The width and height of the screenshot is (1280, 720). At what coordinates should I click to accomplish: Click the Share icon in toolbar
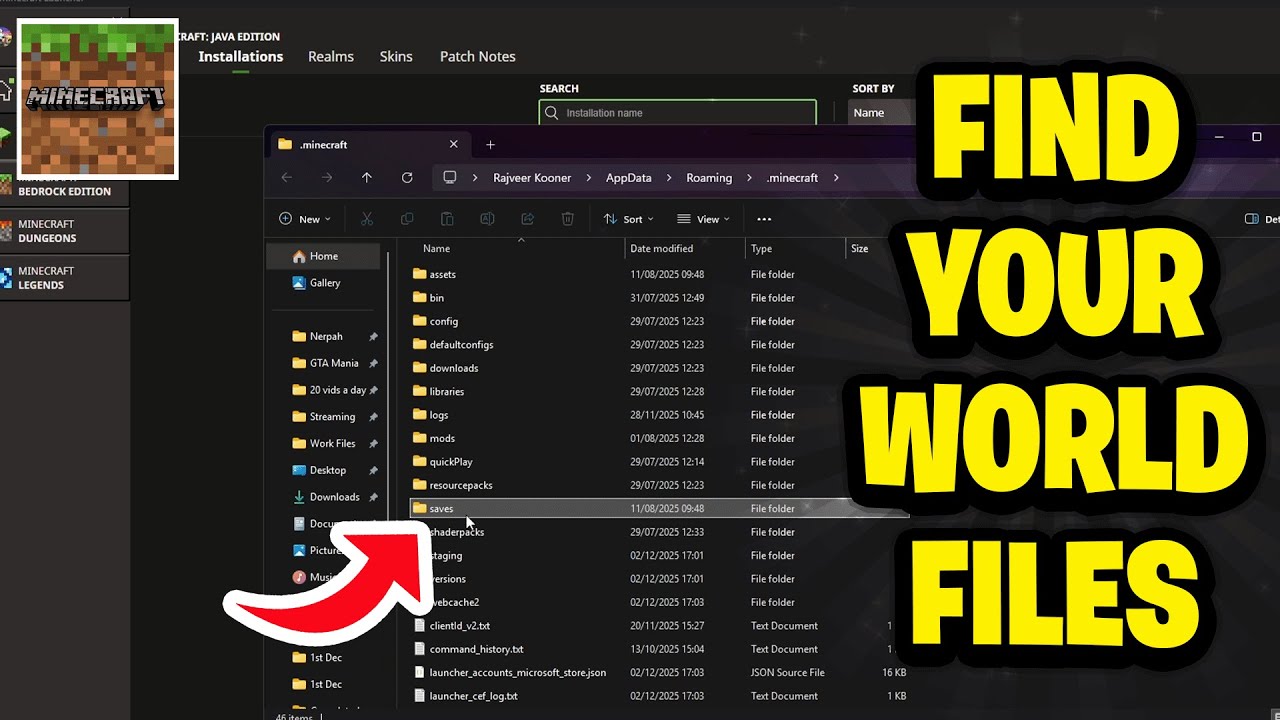pos(527,219)
